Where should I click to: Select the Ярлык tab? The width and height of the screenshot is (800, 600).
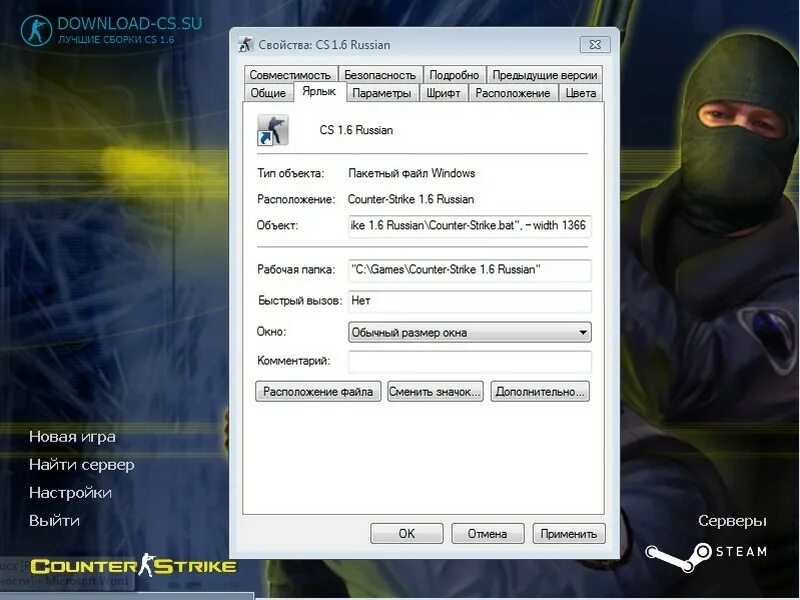pyautogui.click(x=319, y=91)
